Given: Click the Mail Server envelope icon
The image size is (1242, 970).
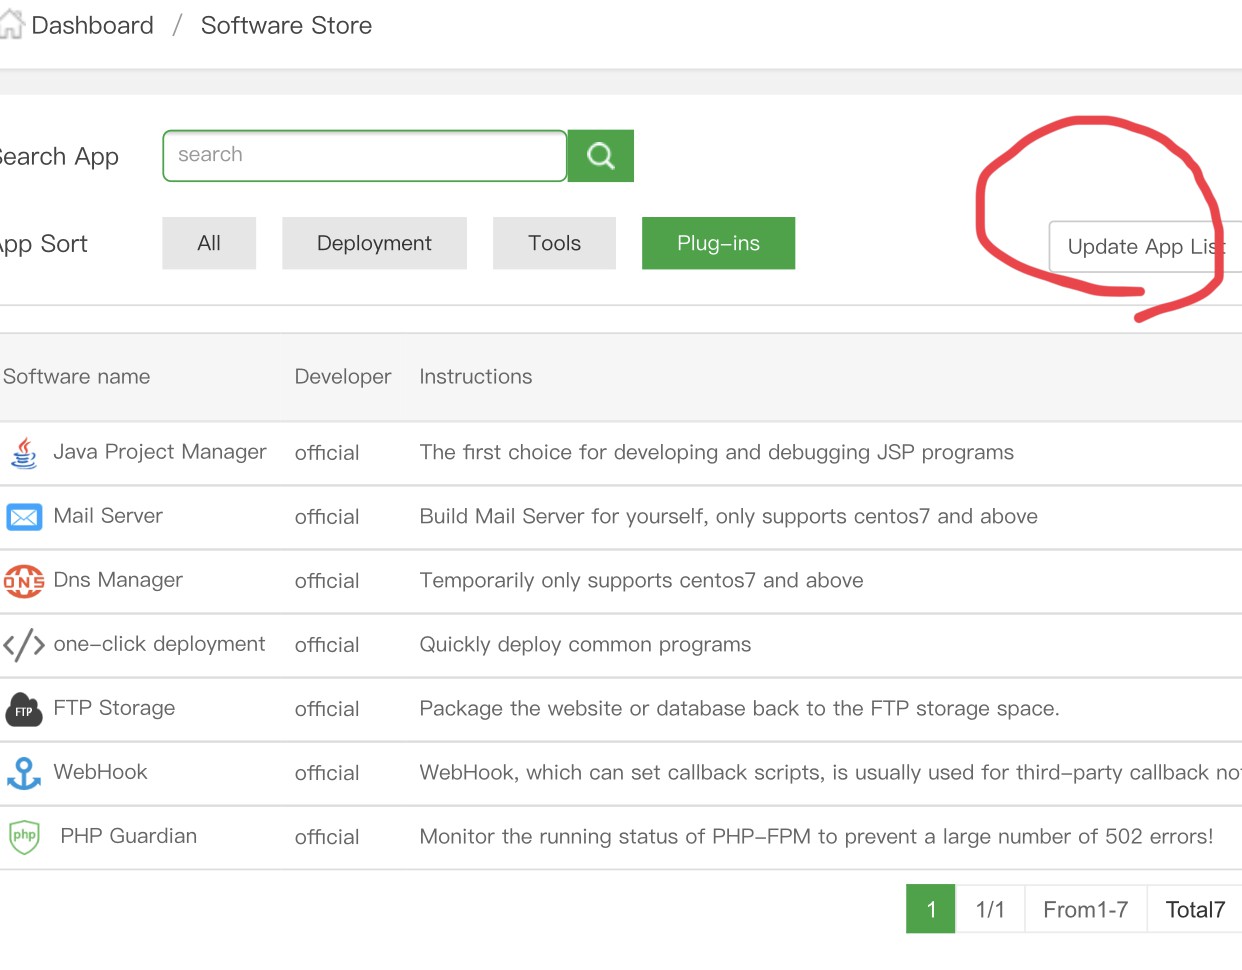Looking at the screenshot, I should coord(24,517).
